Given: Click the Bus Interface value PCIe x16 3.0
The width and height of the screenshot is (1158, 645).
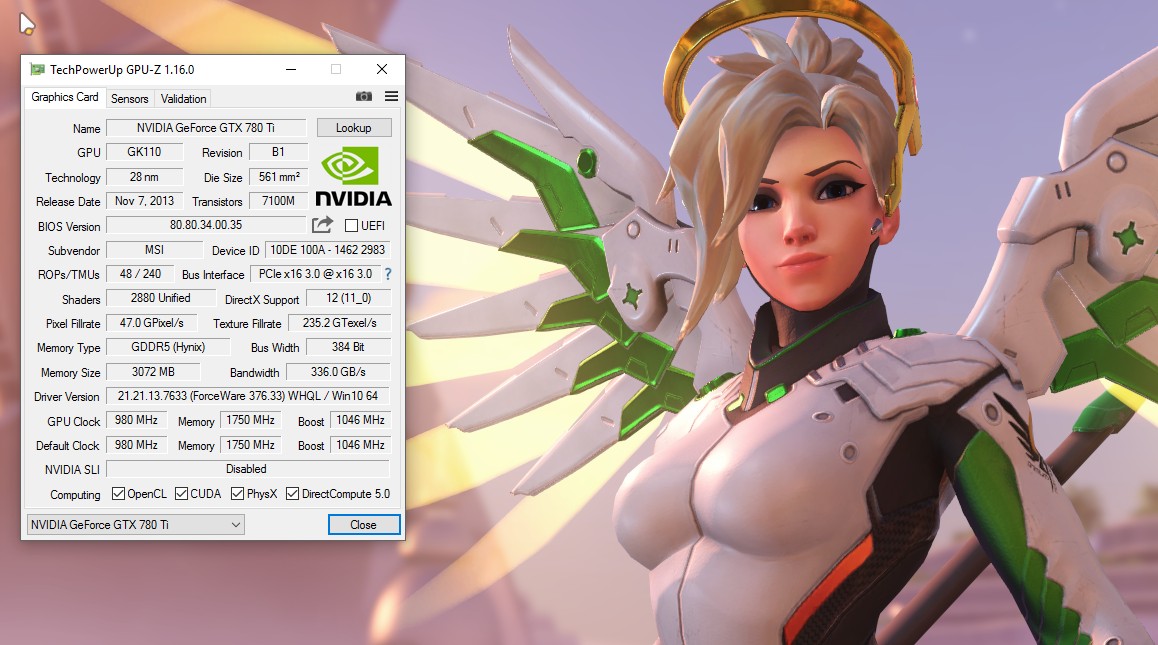Looking at the screenshot, I should [315, 274].
